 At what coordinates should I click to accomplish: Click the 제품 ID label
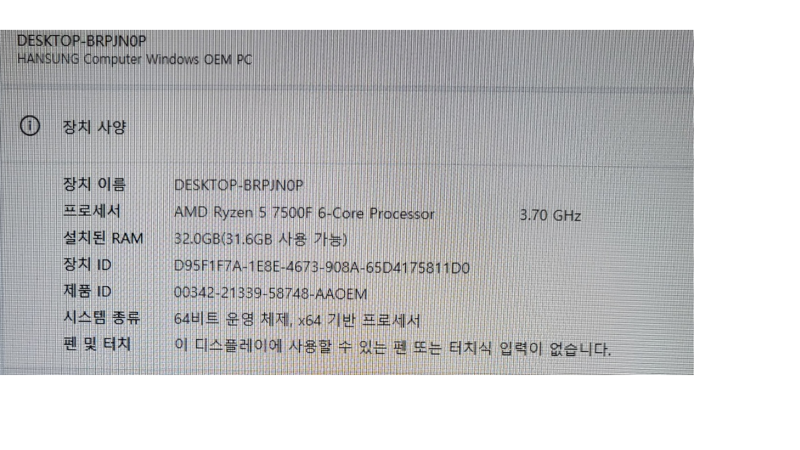tap(87, 291)
